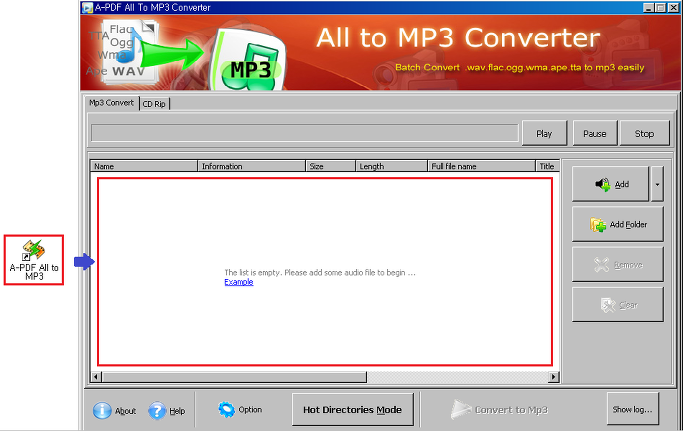Image resolution: width=683 pixels, height=431 pixels.
Task: Click the Hot Directories Mode button
Action: coord(352,410)
